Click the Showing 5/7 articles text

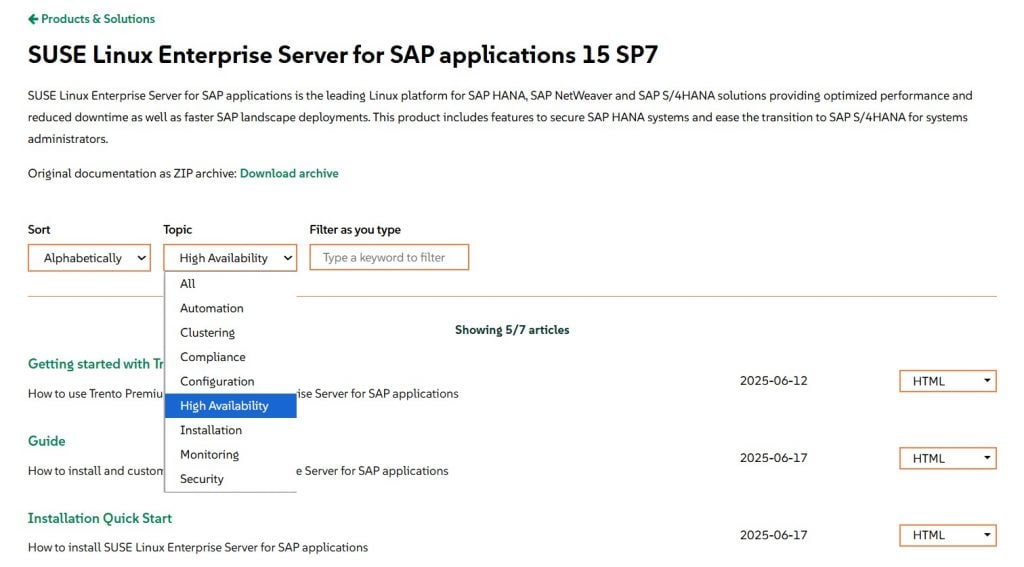(512, 330)
